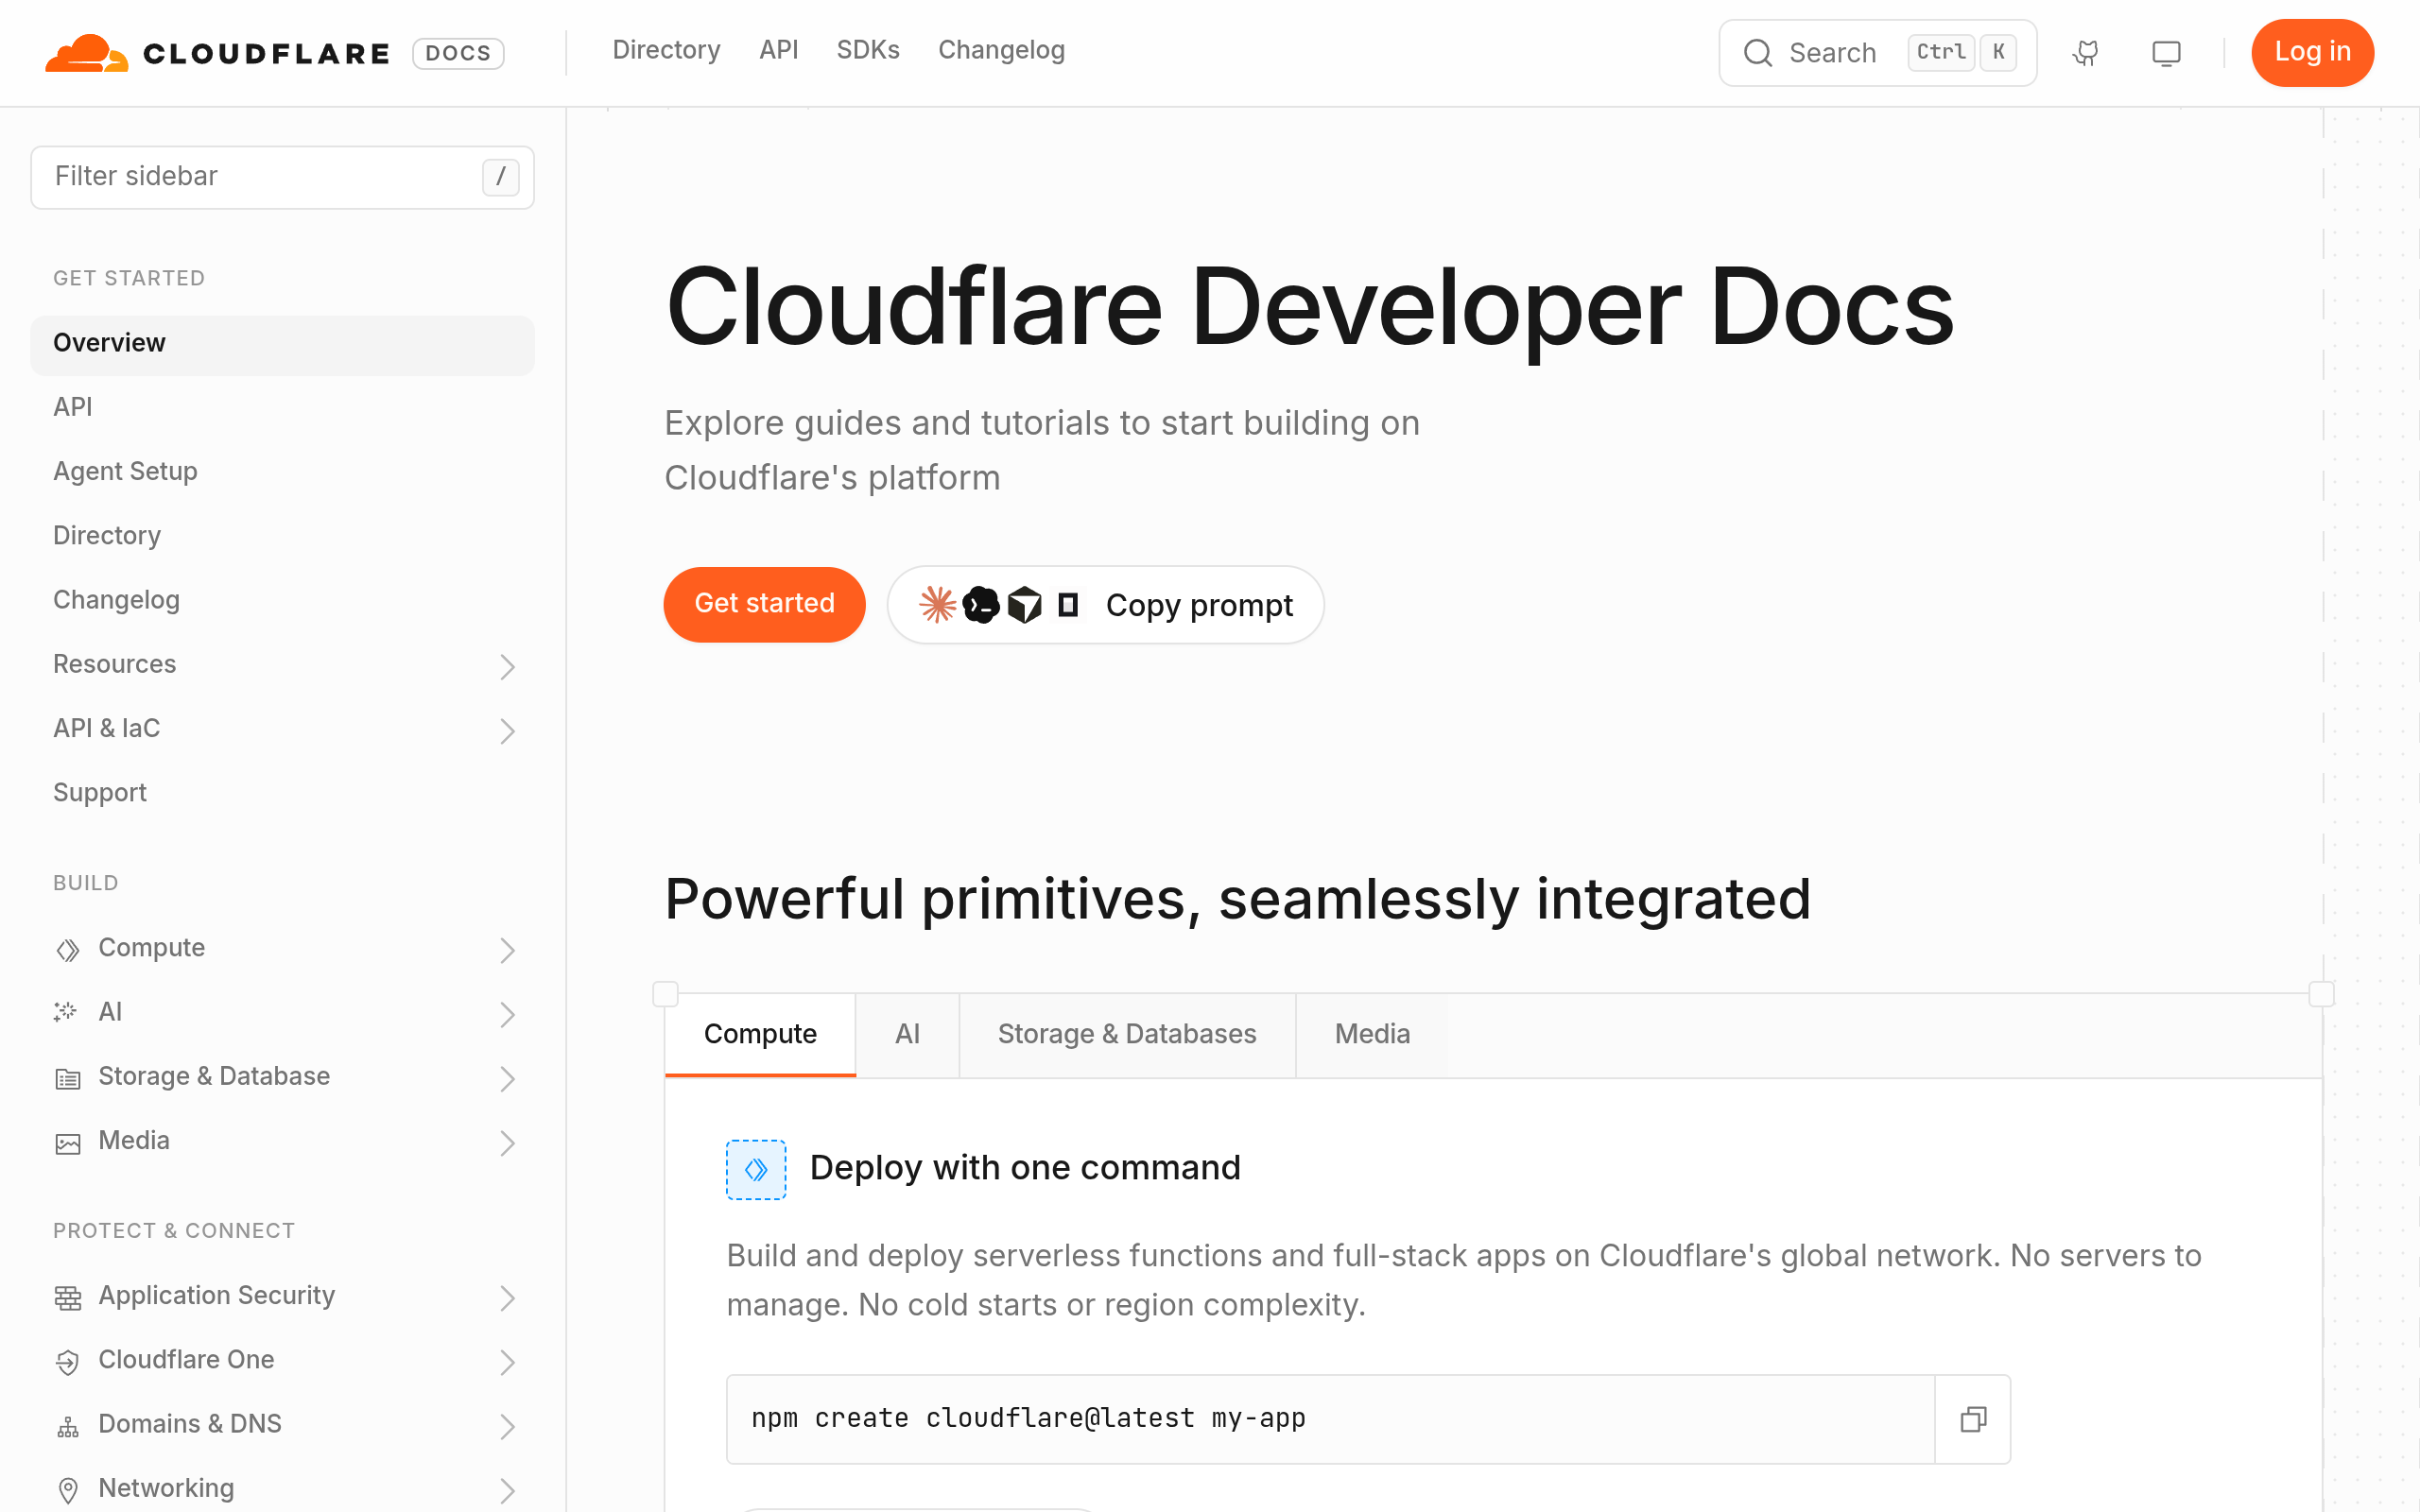Image resolution: width=2420 pixels, height=1512 pixels.
Task: Click the "Cloudflare Developer Docs" heading
Action: pos(1309,307)
